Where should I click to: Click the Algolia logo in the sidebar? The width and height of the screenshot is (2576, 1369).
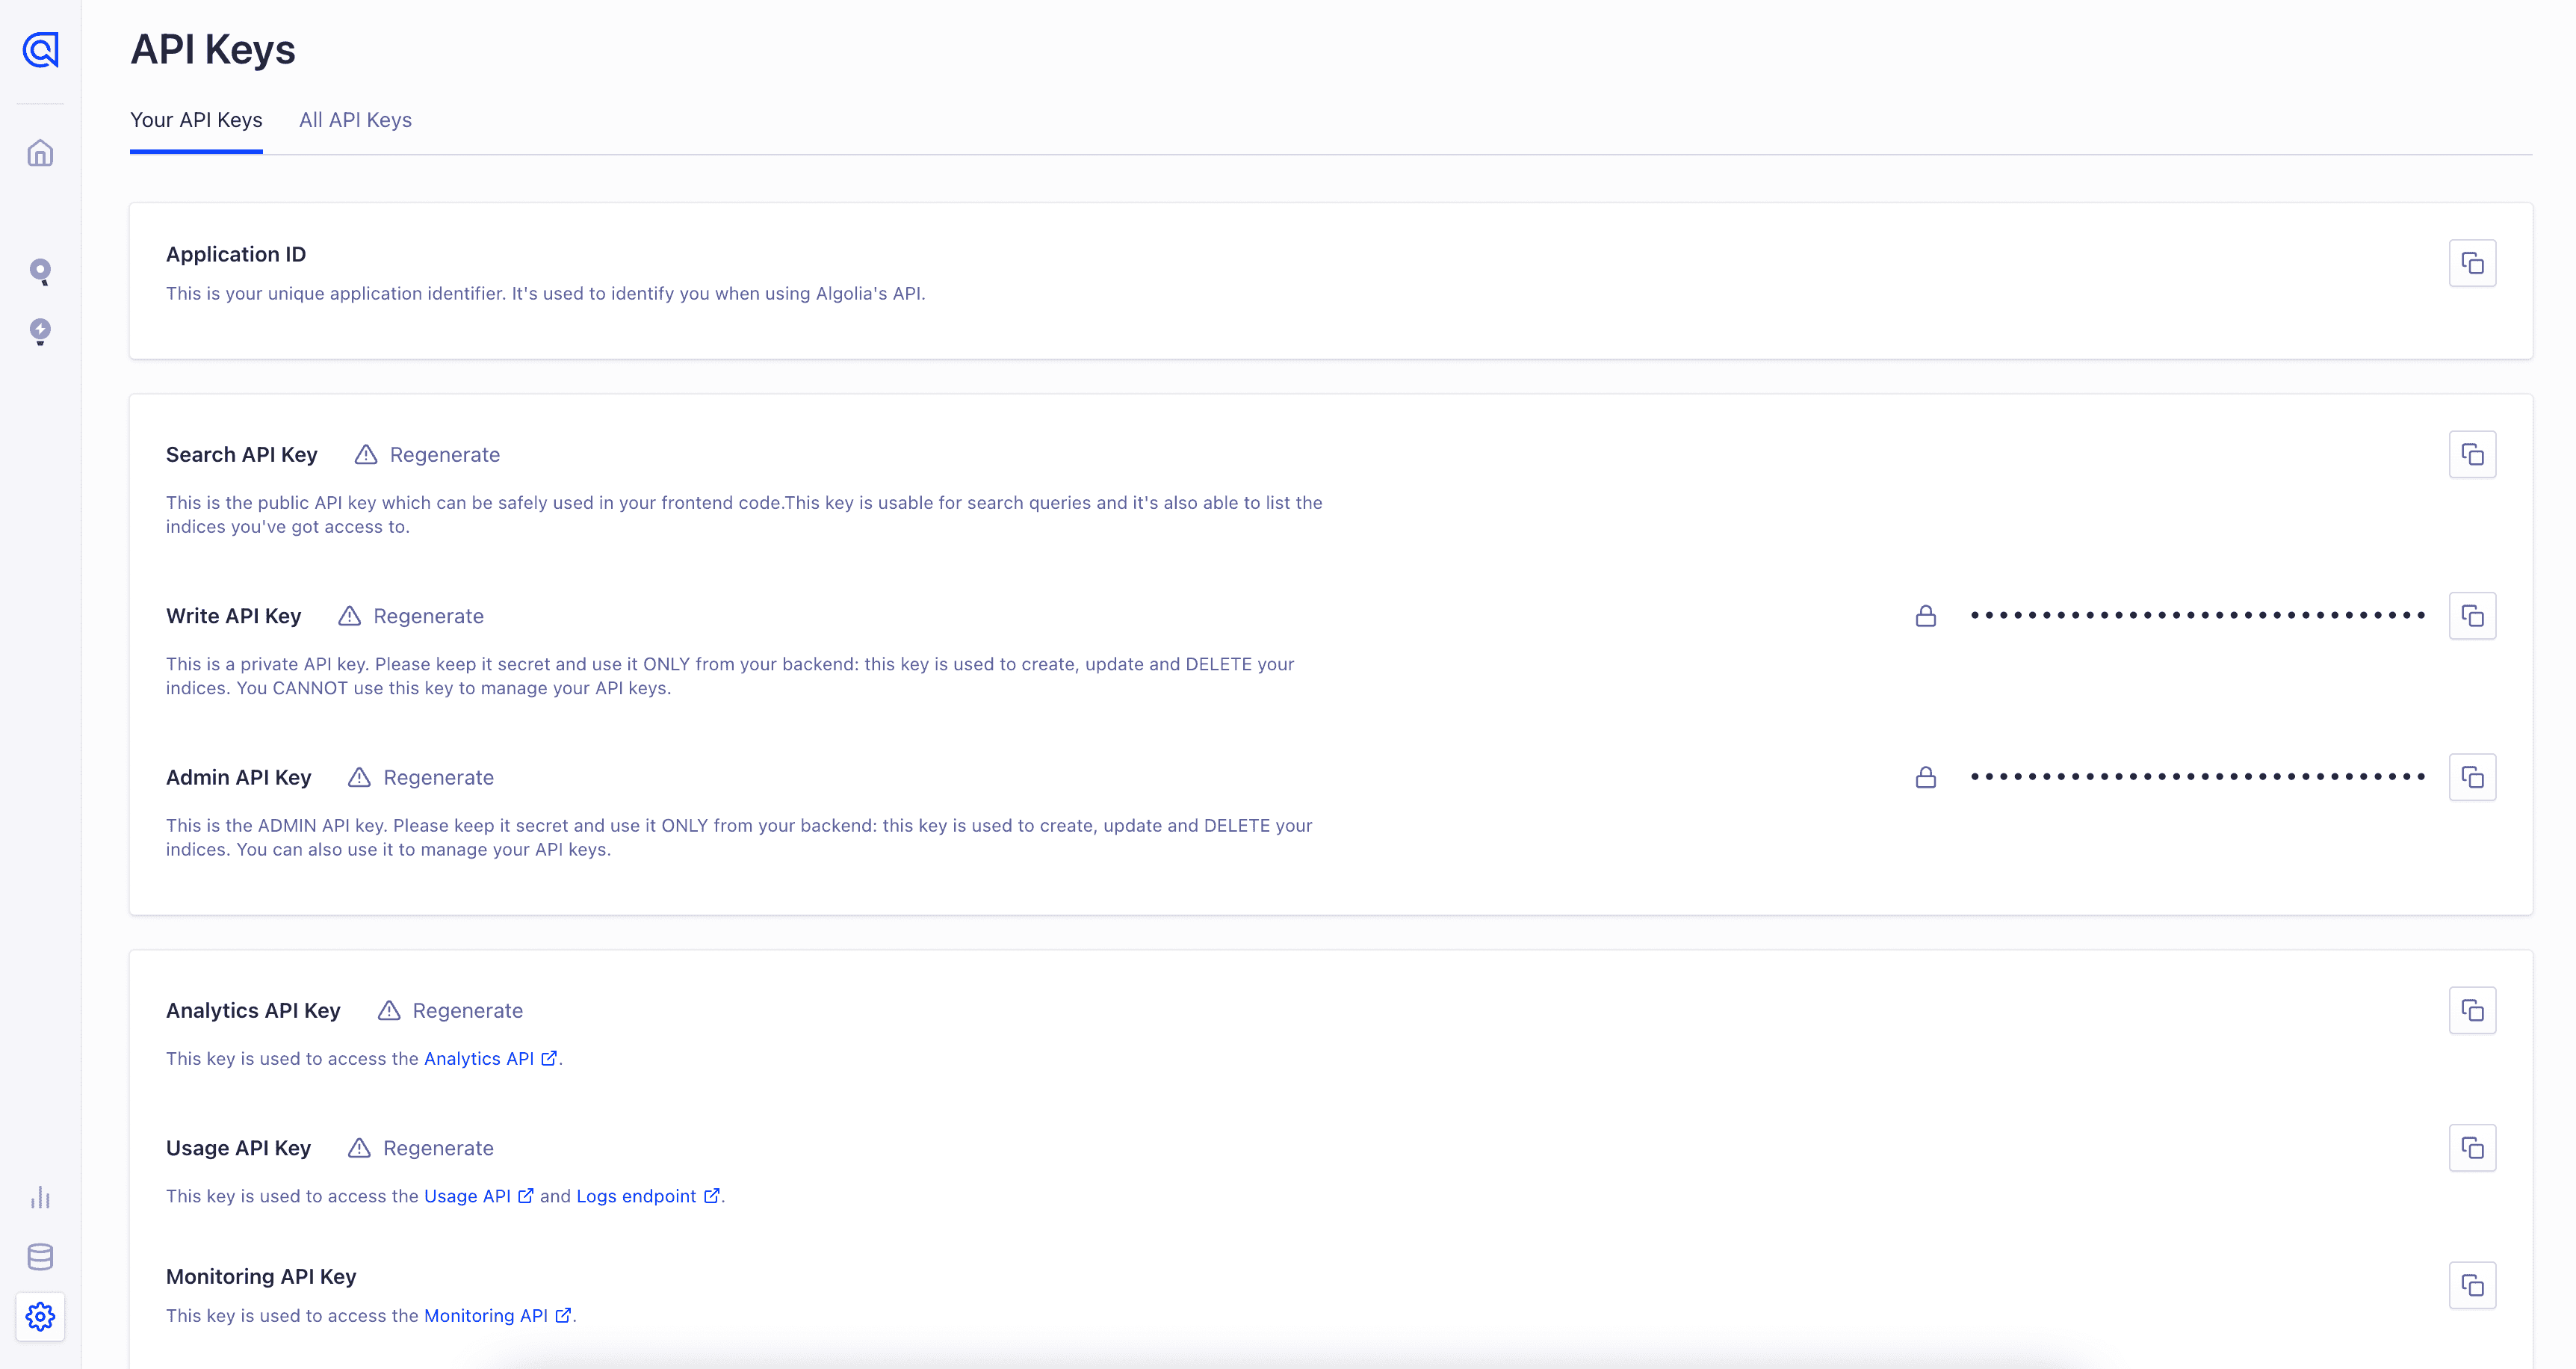tap(40, 50)
